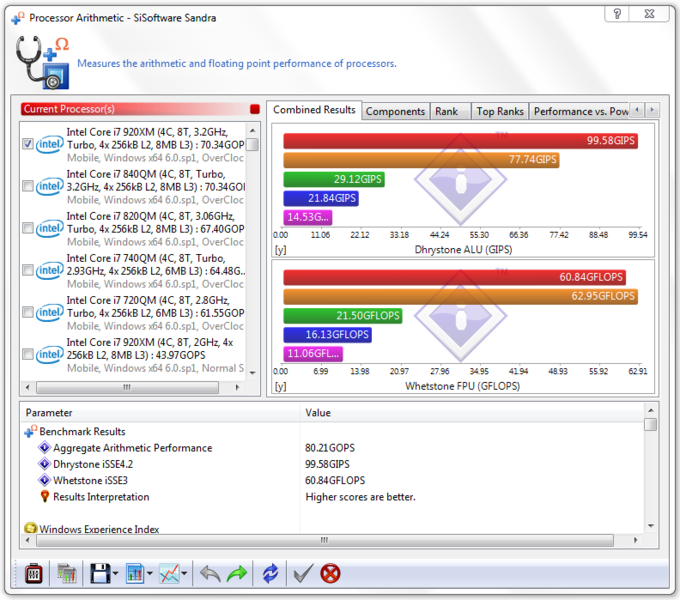Click the checkmark OK icon

click(301, 573)
